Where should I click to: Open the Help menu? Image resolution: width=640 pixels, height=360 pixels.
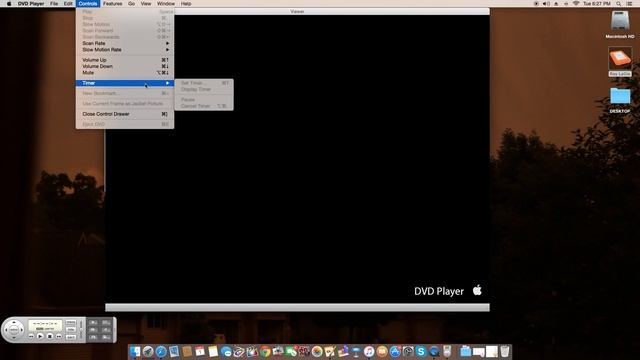coord(186,4)
